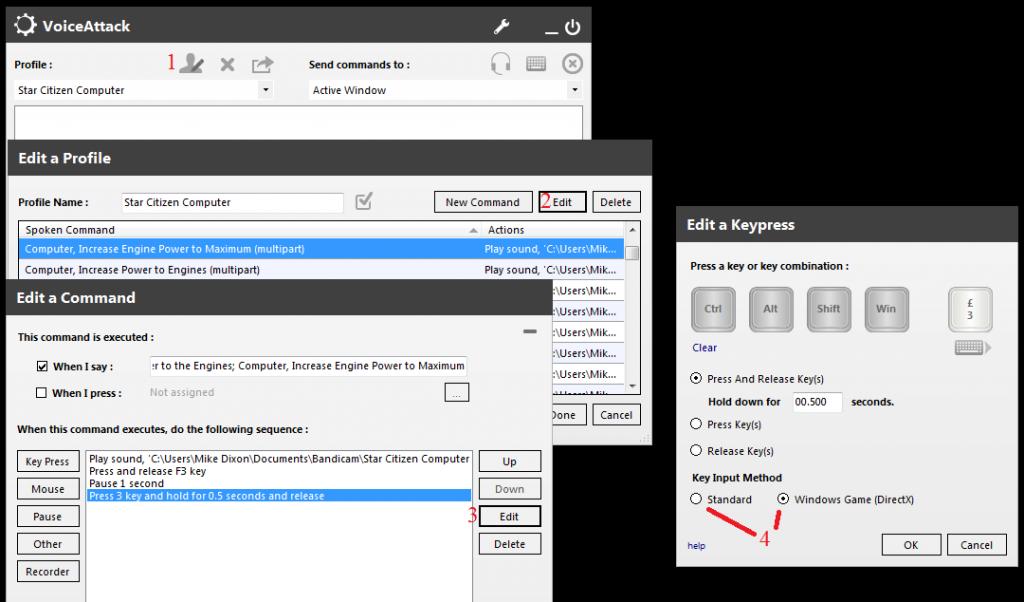Select the 'Release Key(s)' radio button
1024x602 pixels.
[x=696, y=451]
